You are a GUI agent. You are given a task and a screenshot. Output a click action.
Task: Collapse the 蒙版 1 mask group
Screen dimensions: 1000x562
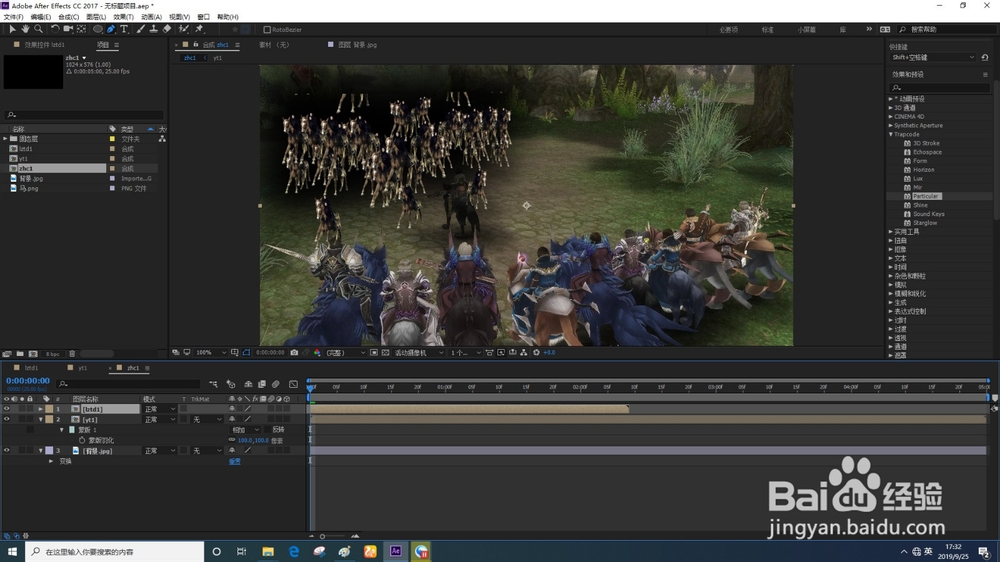click(62, 430)
